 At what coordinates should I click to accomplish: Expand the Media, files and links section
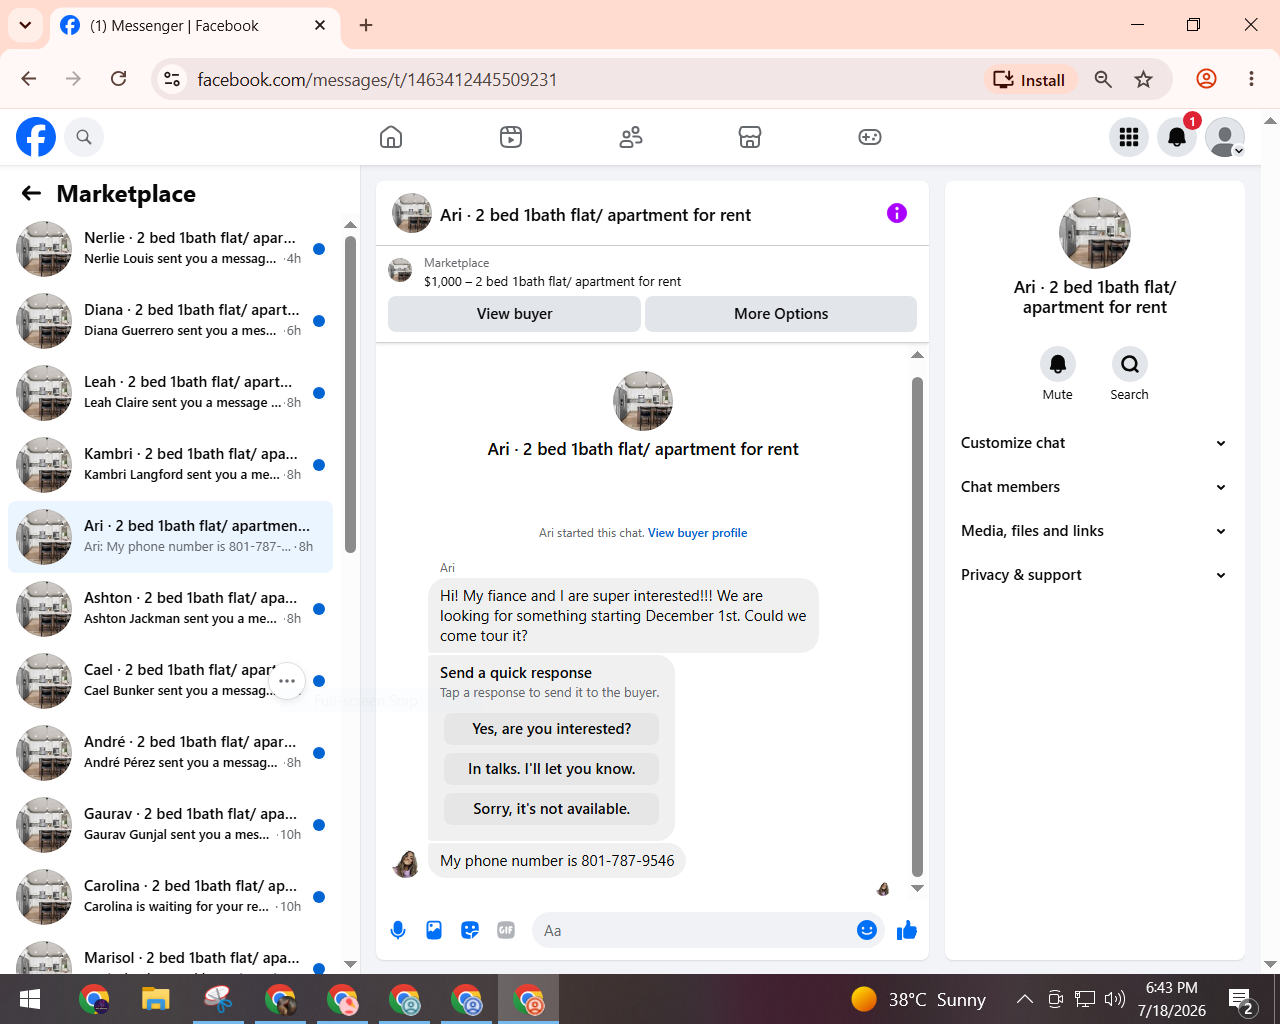pos(1095,531)
